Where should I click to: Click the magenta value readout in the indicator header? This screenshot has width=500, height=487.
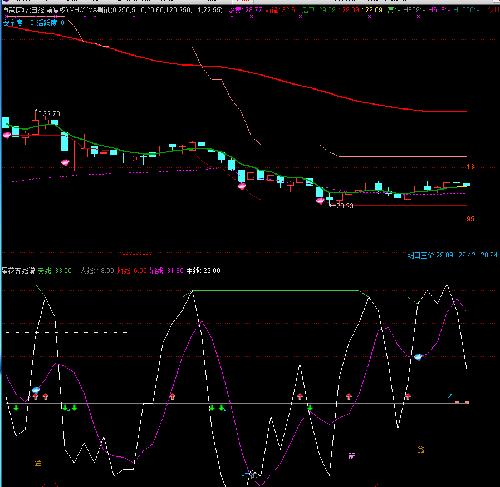[166, 270]
